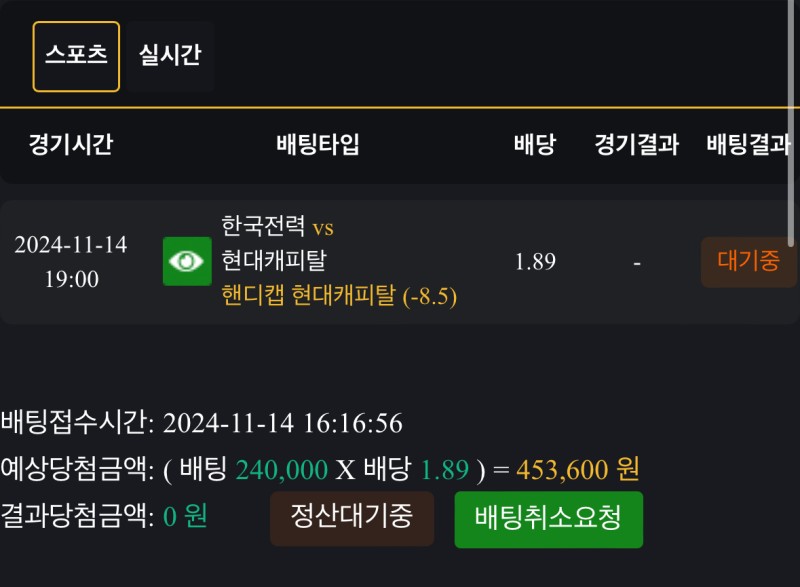Click the 경기결과 column header
Viewport: 800px width, 587px height.
pos(636,145)
